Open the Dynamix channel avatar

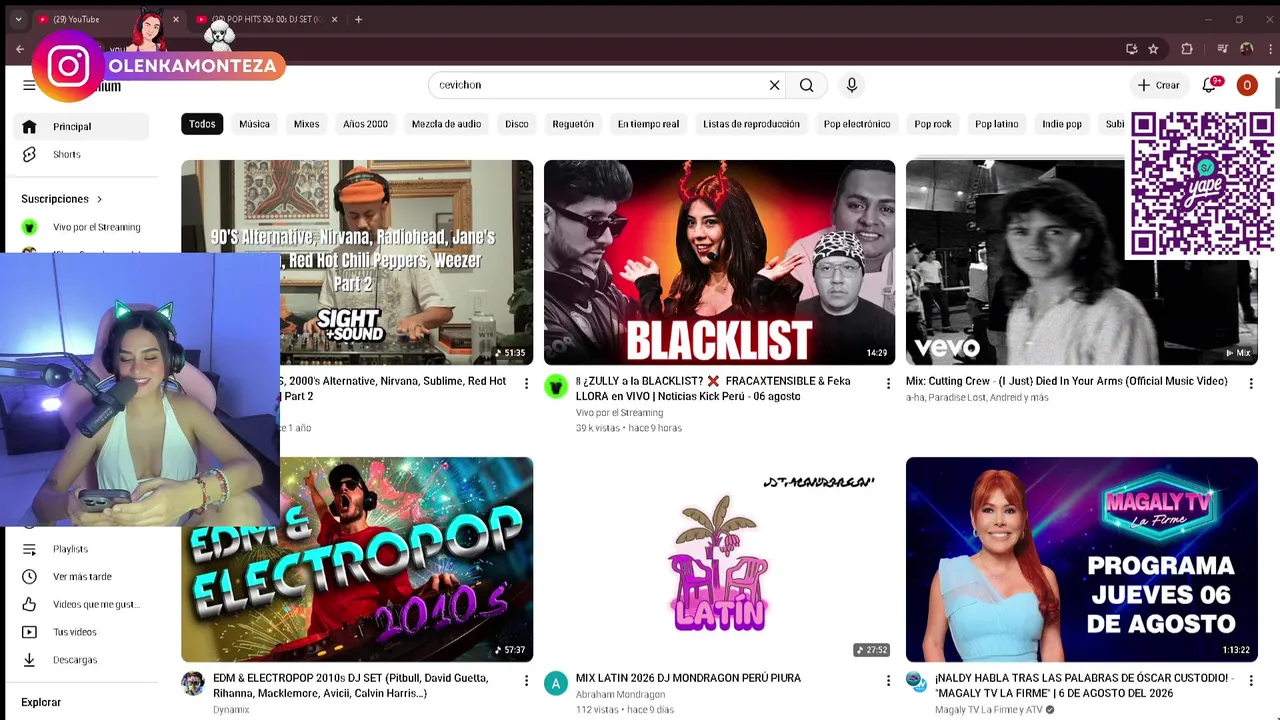point(193,683)
